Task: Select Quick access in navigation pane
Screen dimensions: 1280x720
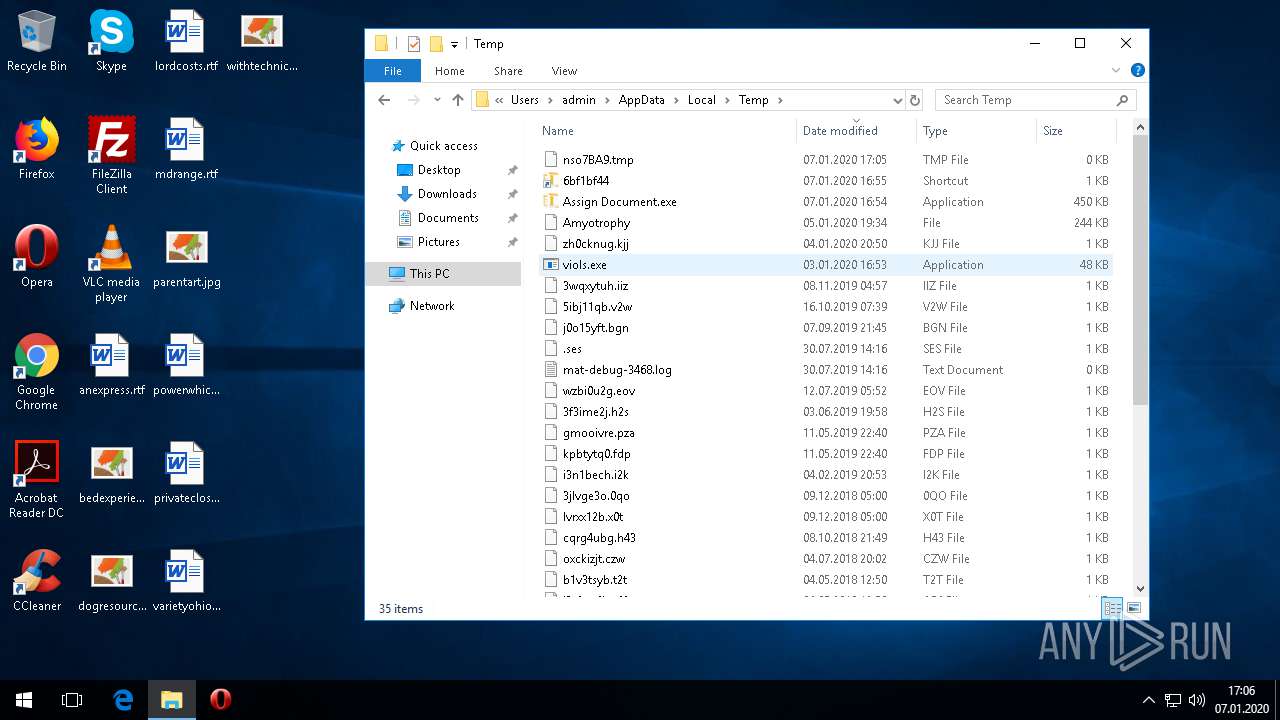Action: (443, 146)
